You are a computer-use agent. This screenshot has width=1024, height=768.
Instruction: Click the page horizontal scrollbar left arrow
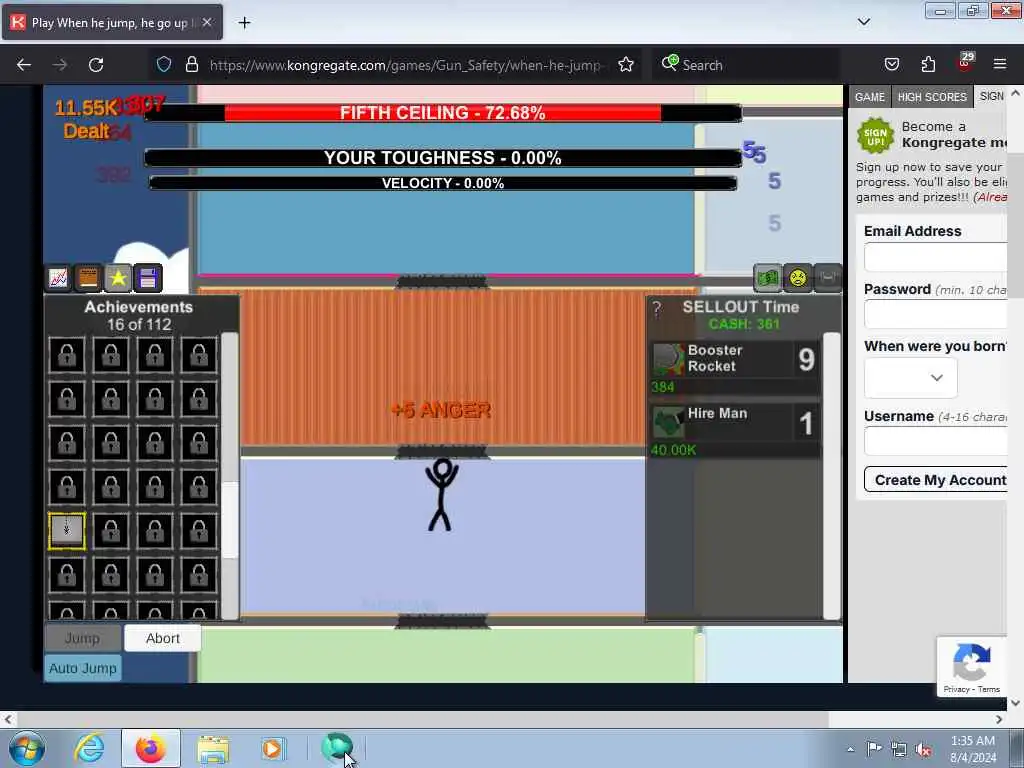pyautogui.click(x=8, y=719)
